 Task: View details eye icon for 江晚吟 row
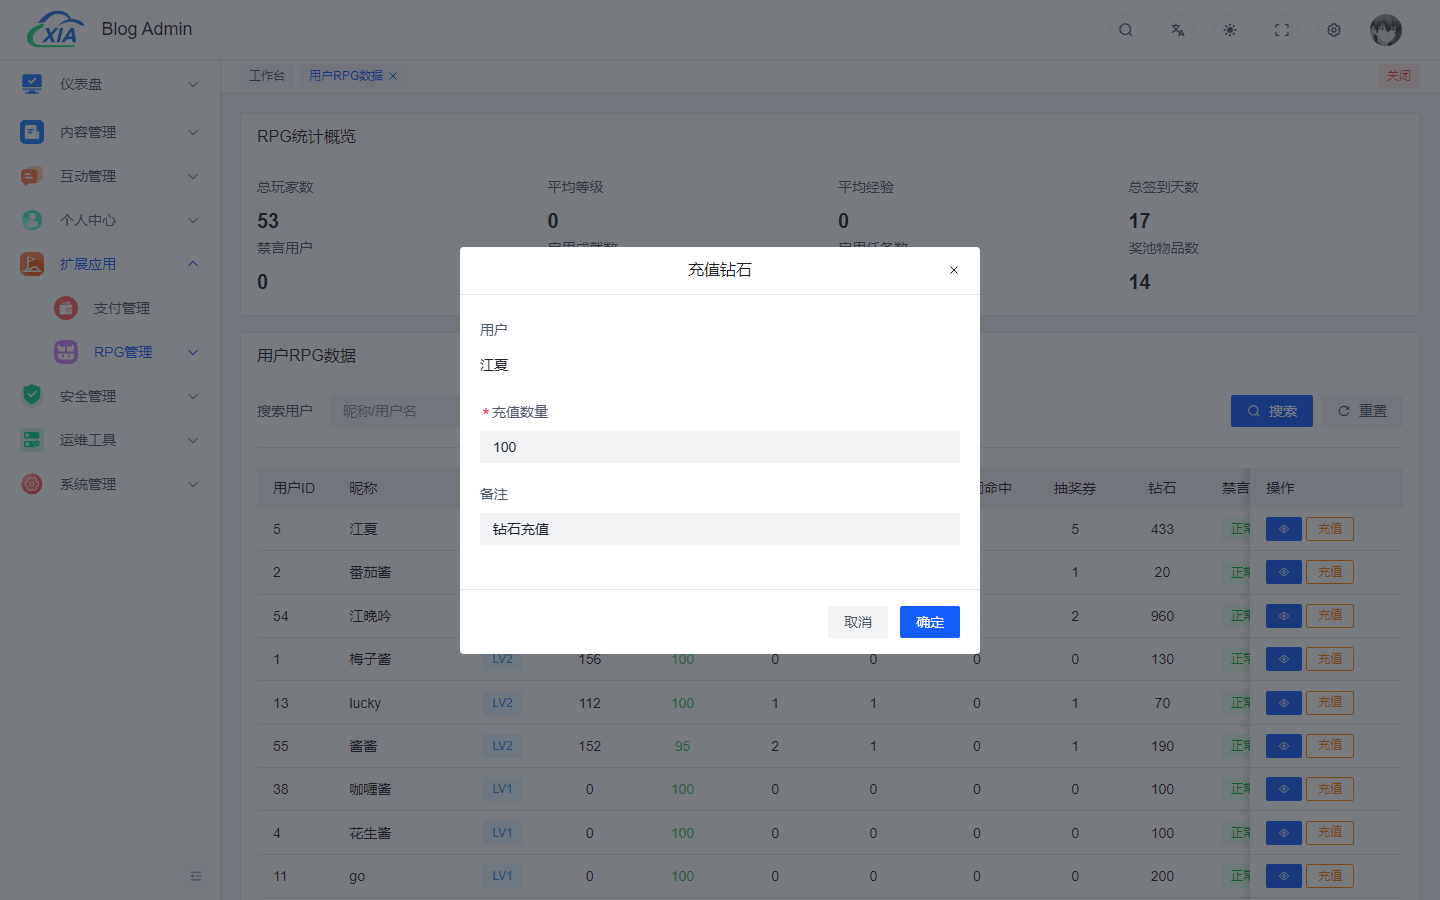1284,616
